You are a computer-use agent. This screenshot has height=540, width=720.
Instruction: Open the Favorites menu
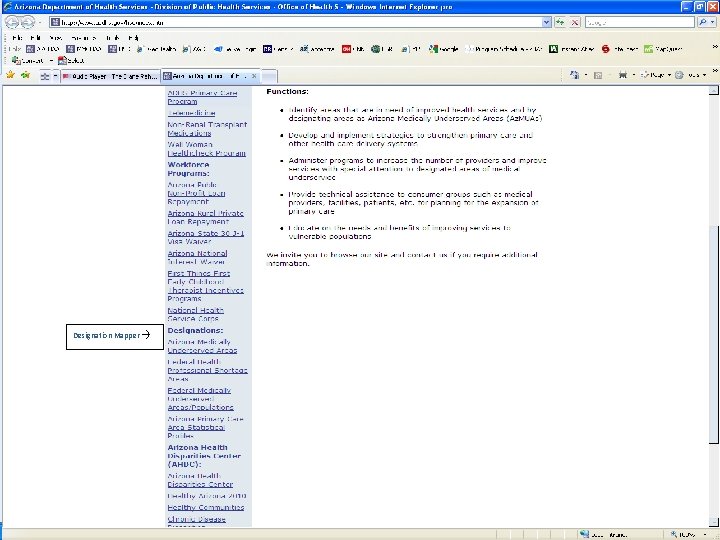click(84, 38)
